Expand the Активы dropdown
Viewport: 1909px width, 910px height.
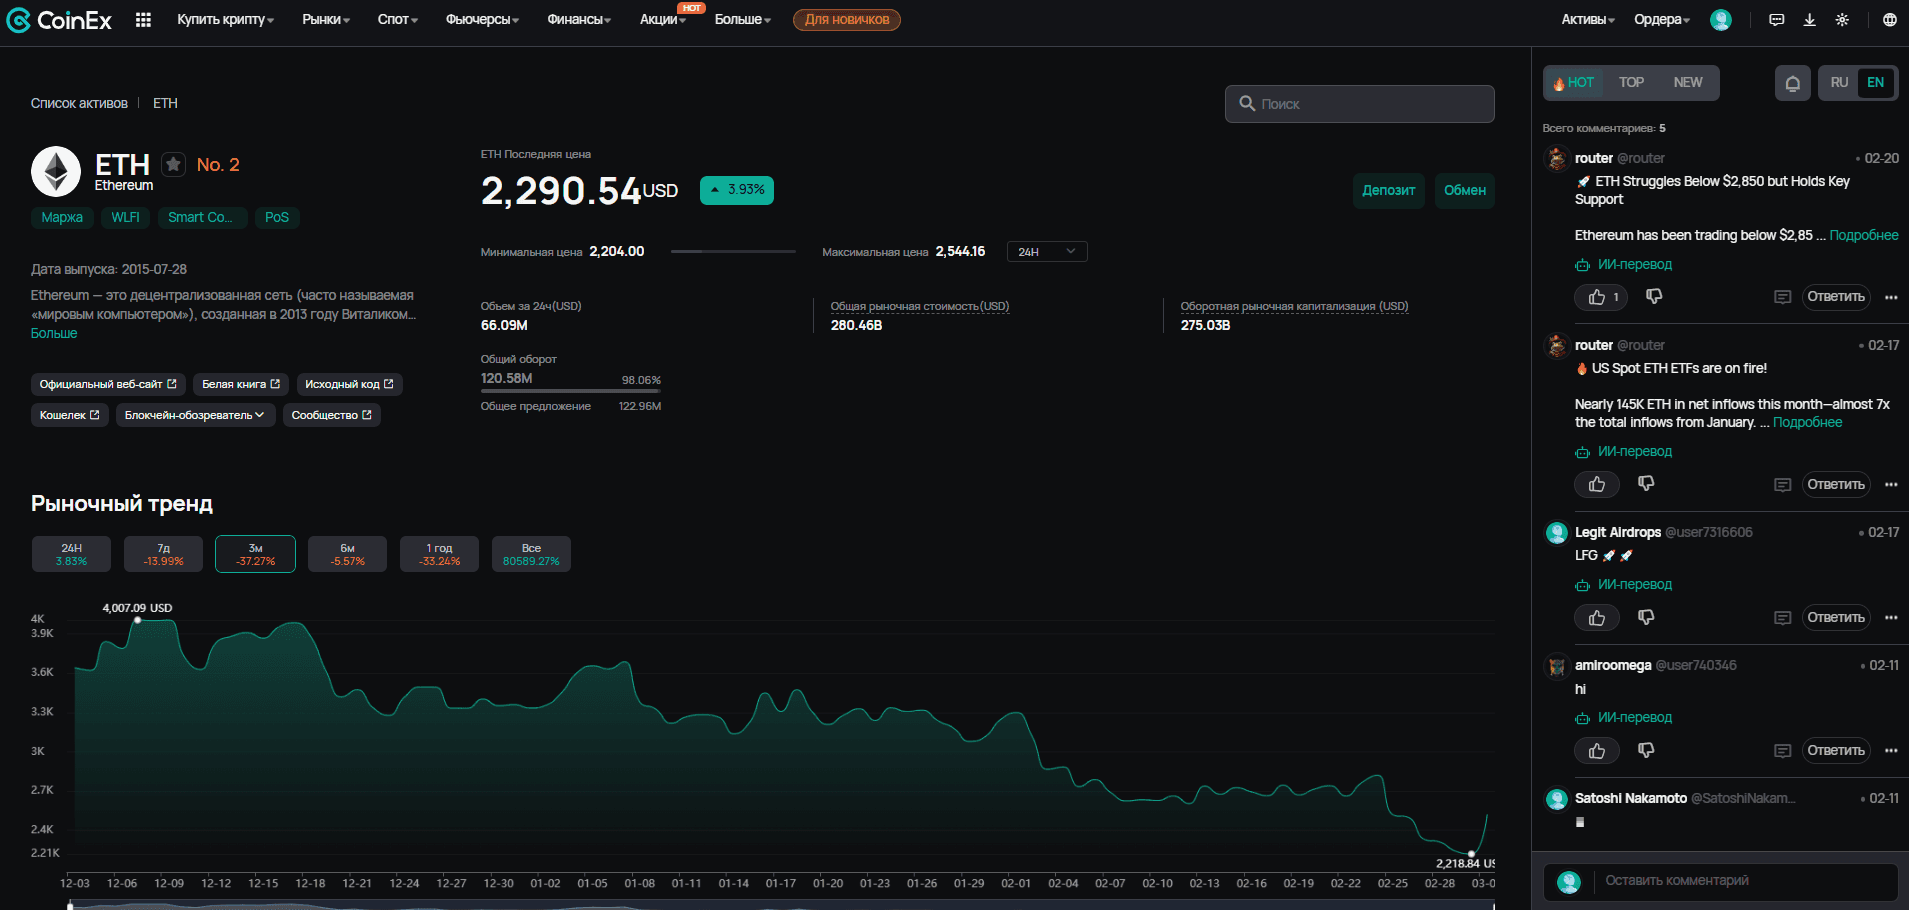1588,20
